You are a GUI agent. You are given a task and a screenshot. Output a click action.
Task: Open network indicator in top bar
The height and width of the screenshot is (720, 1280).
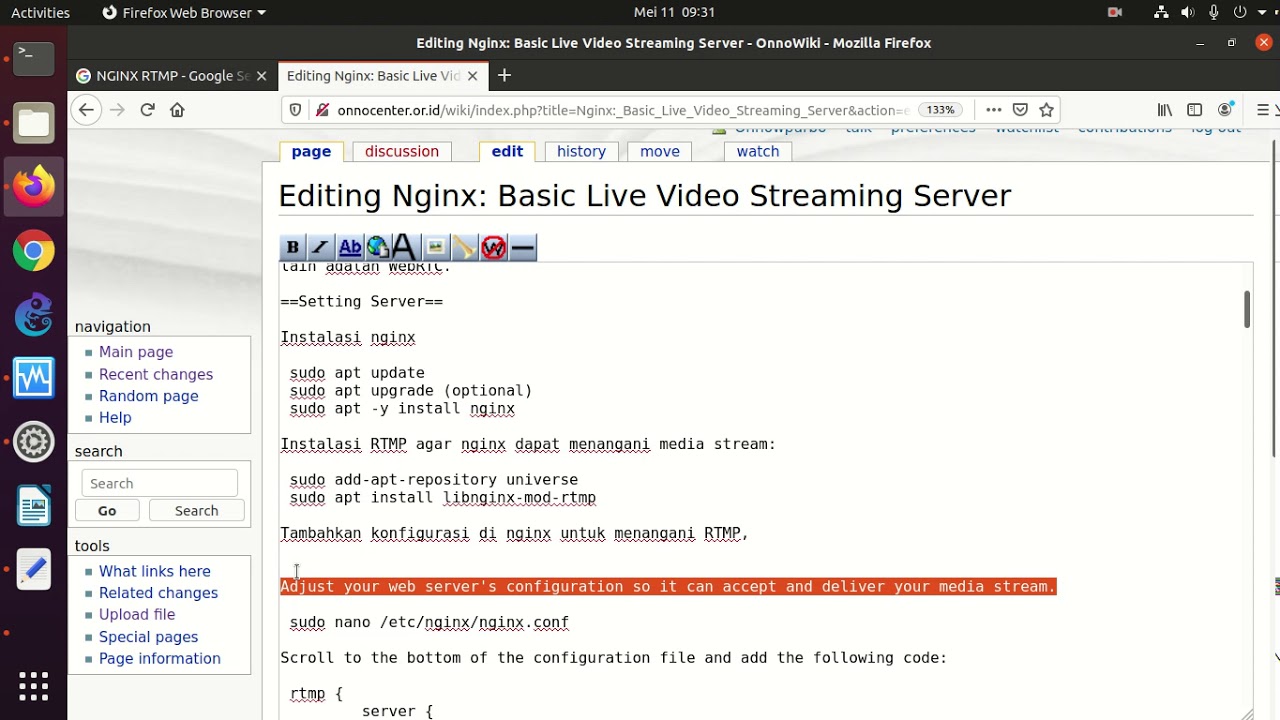click(1161, 12)
